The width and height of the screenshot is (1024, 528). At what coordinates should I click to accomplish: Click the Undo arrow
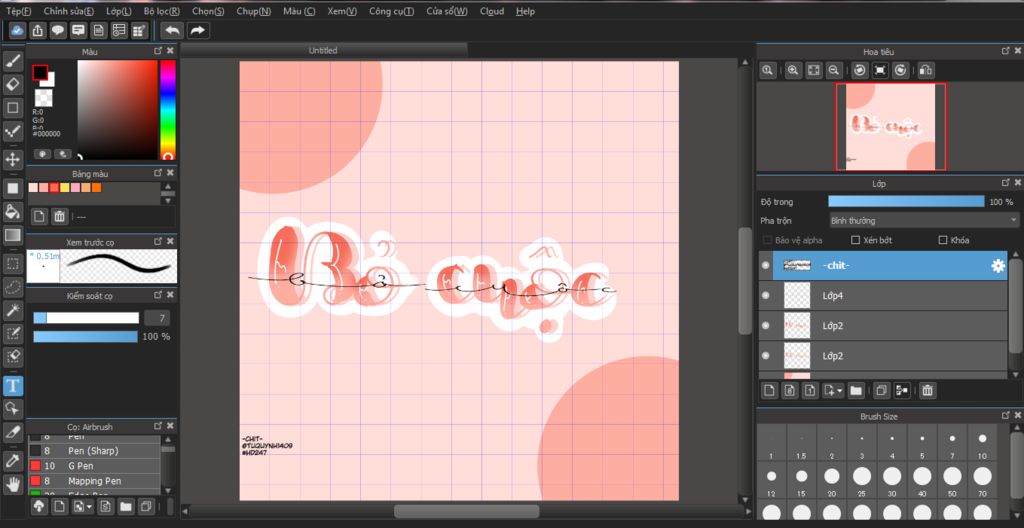point(172,30)
